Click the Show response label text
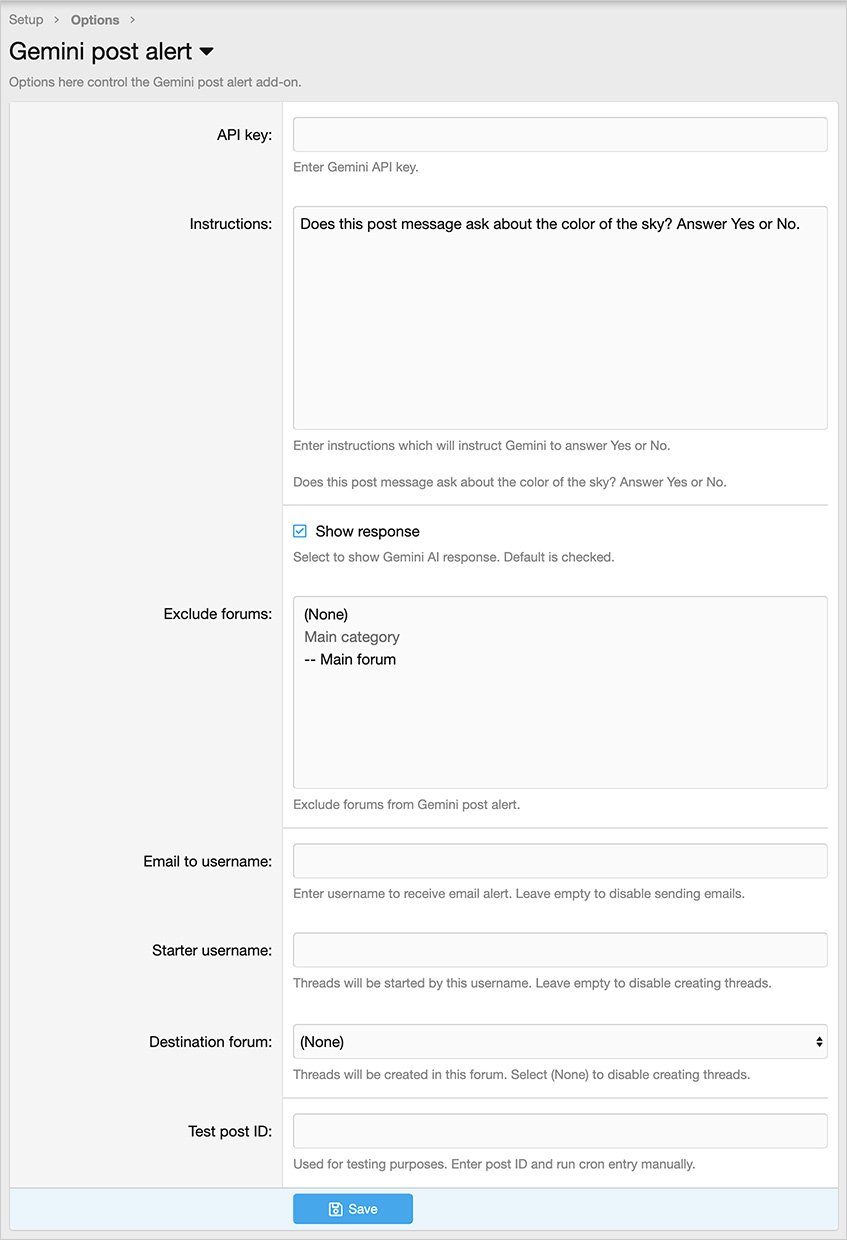This screenshot has width=847, height=1240. click(367, 531)
